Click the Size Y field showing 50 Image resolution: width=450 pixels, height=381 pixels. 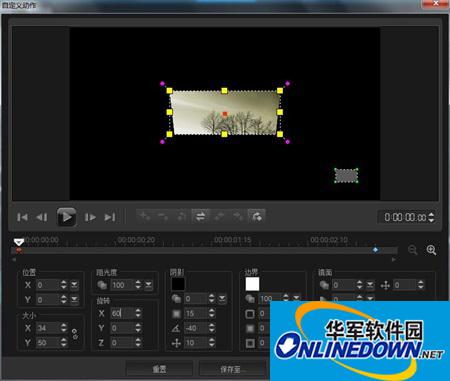coord(48,343)
